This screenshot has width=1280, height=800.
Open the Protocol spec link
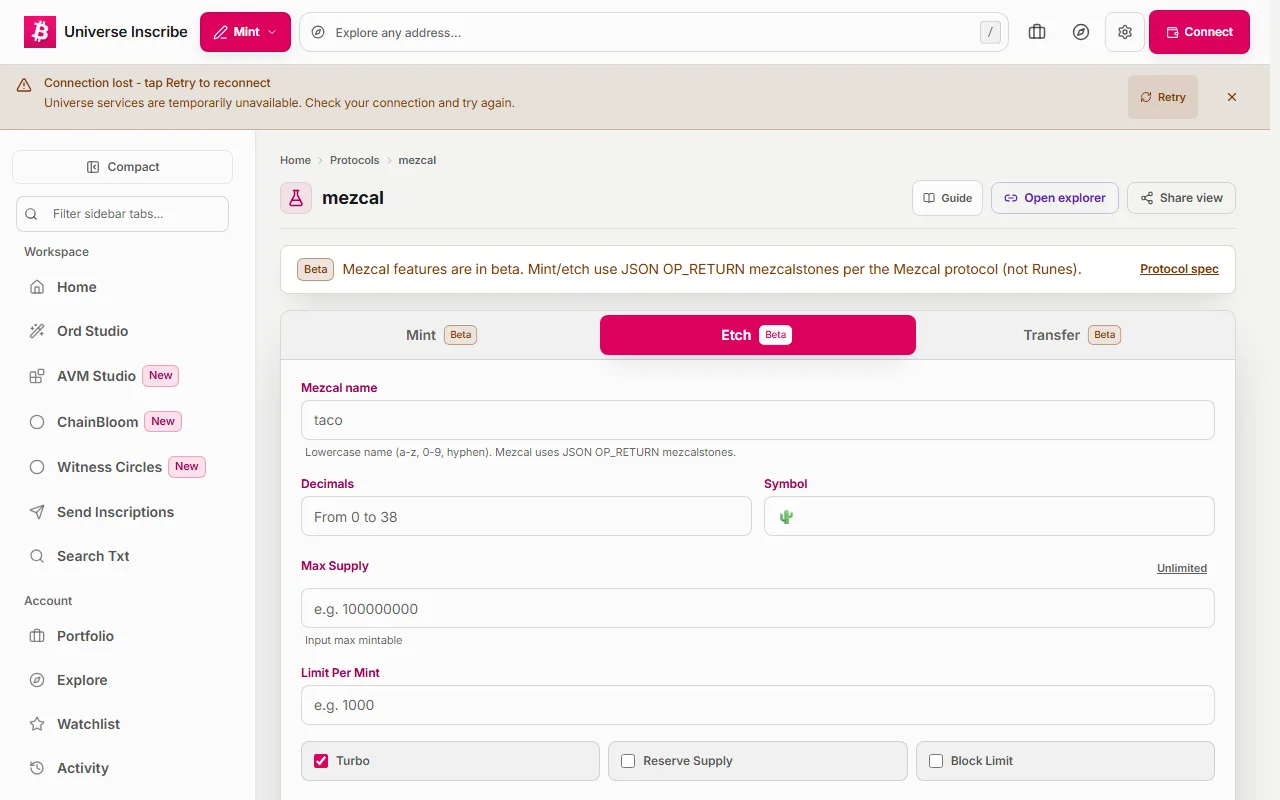1179,269
